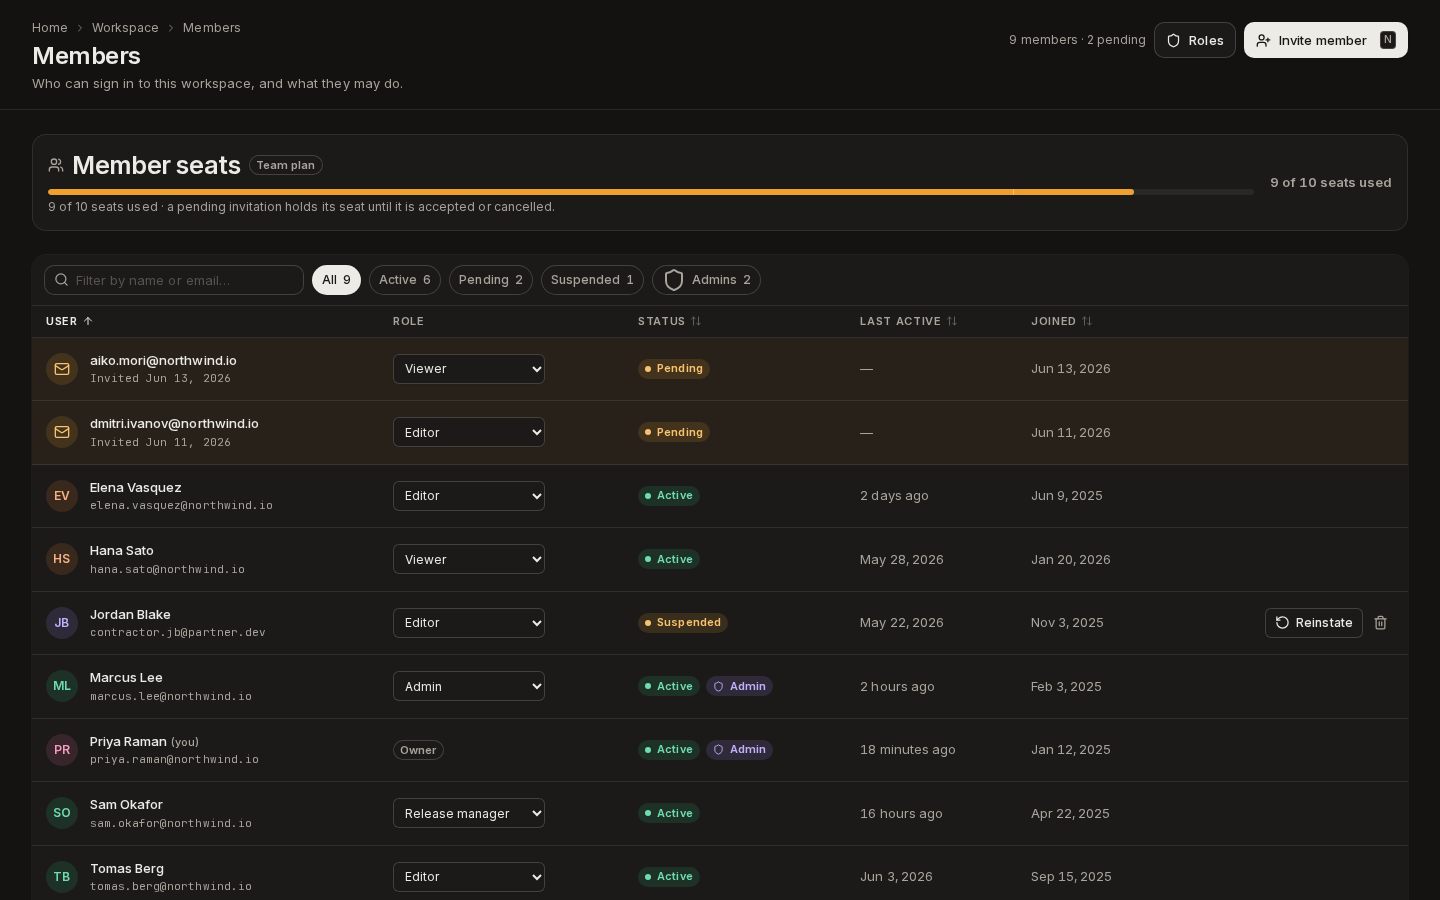The image size is (1440, 900).
Task: Click the Invite member button
Action: (1326, 40)
